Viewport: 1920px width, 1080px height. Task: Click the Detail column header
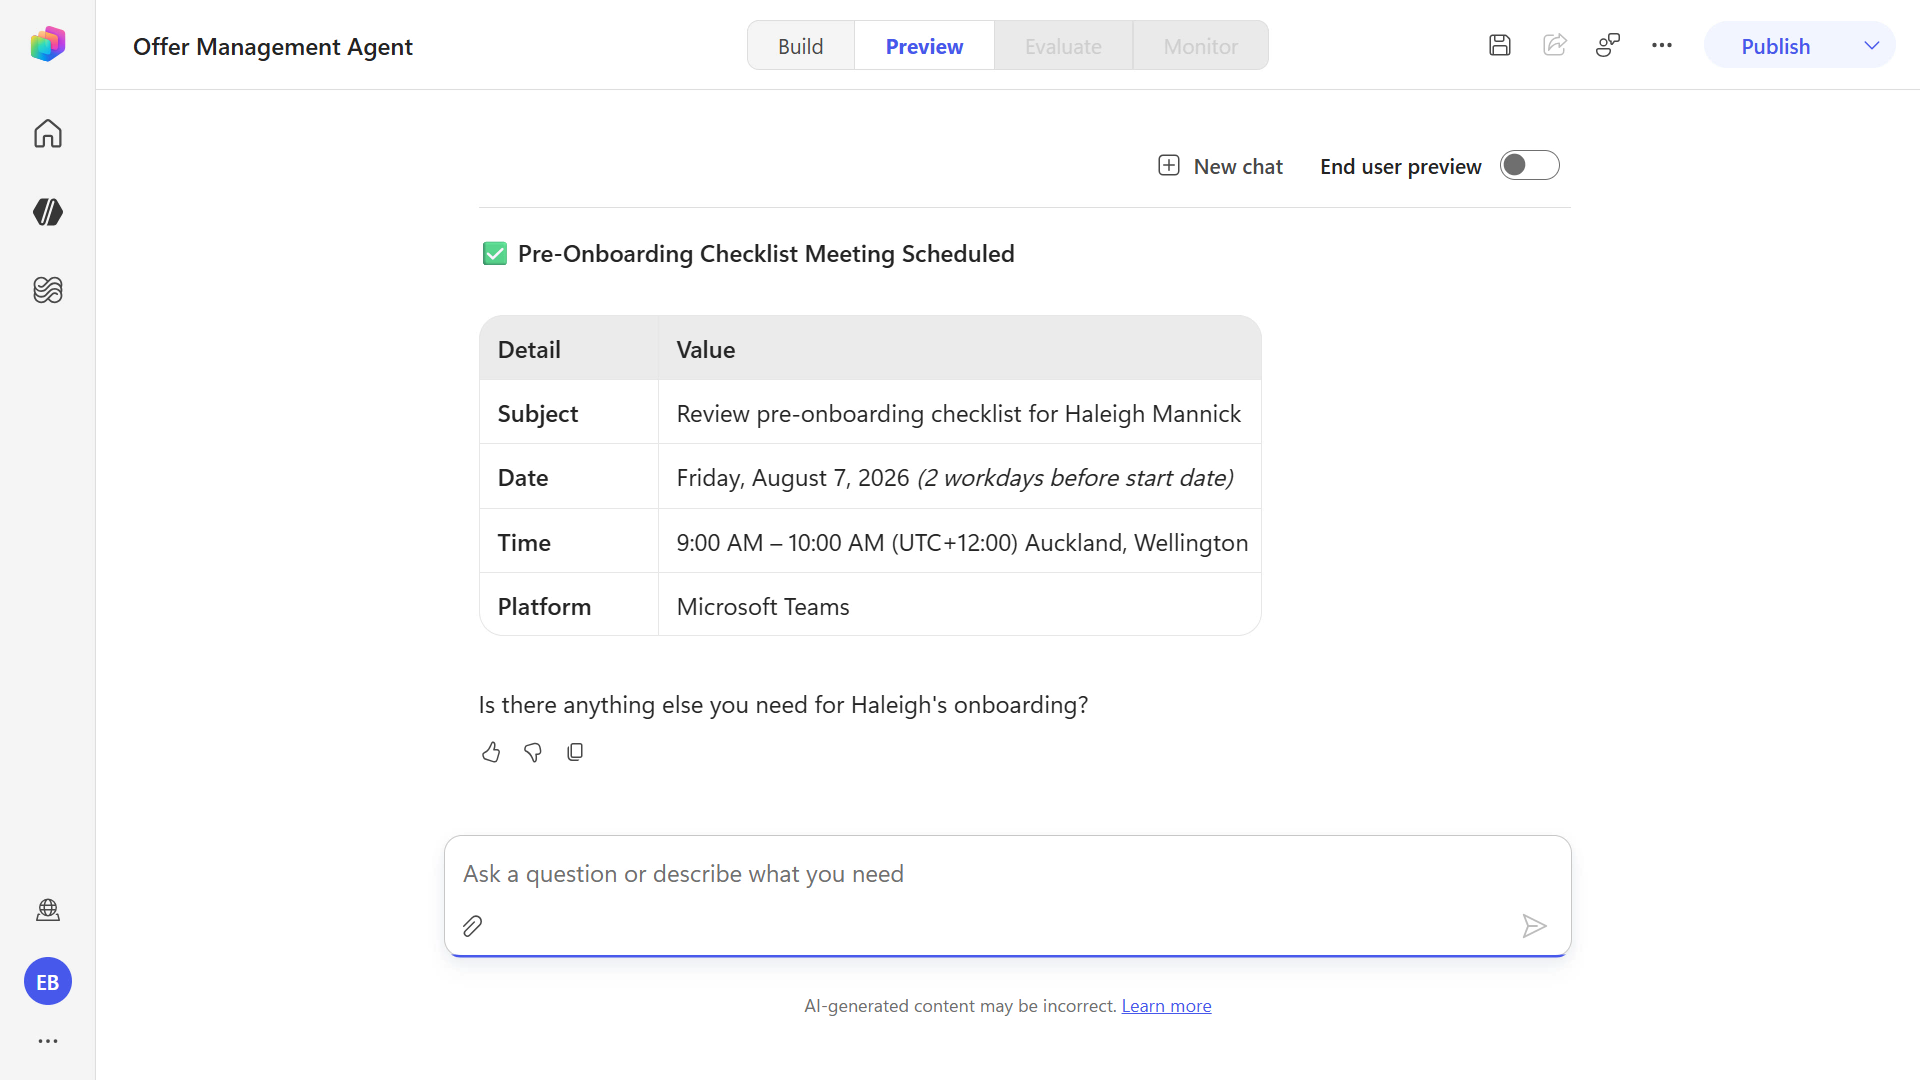(569, 349)
